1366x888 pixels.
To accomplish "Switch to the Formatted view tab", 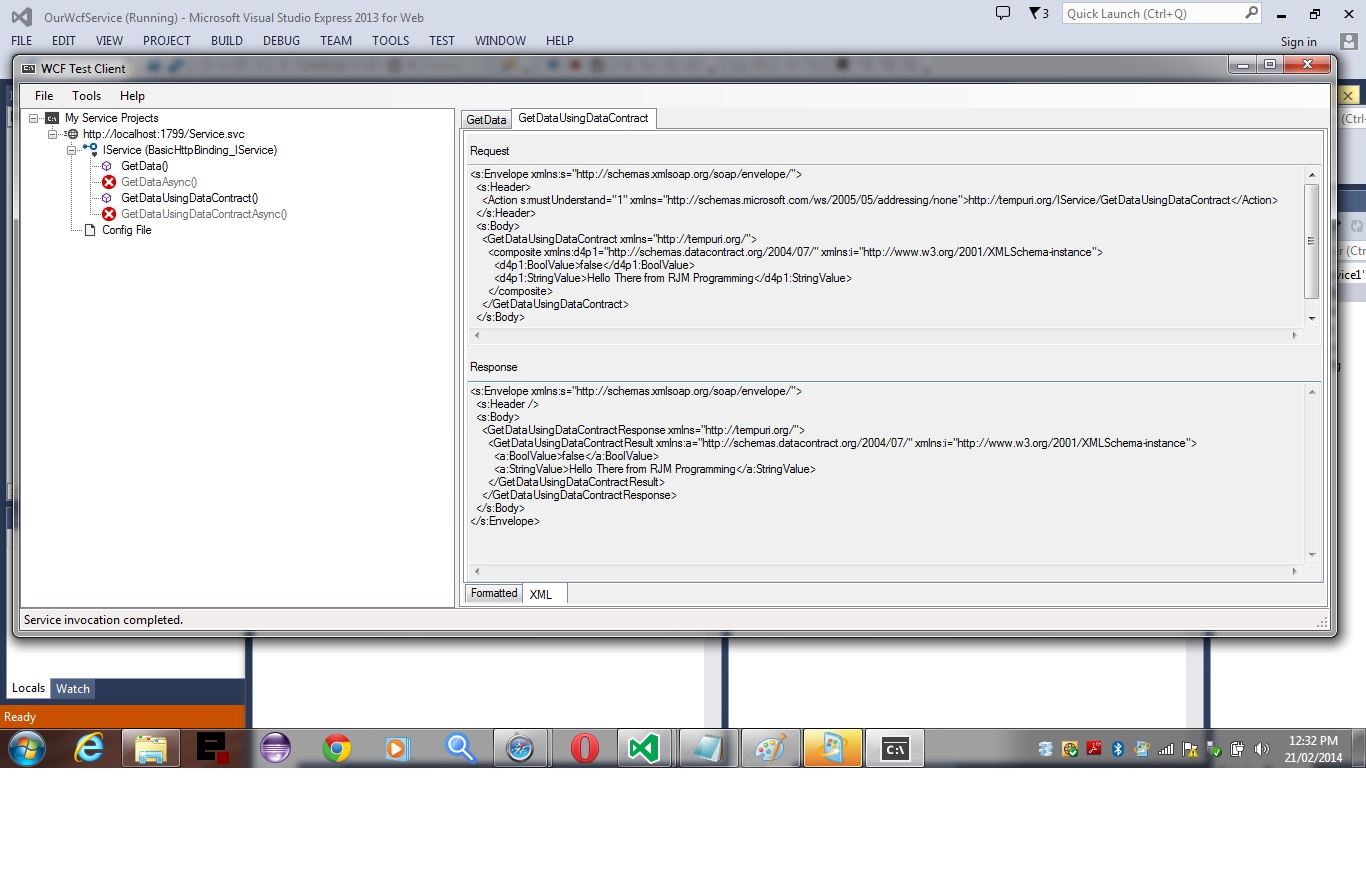I will [494, 593].
